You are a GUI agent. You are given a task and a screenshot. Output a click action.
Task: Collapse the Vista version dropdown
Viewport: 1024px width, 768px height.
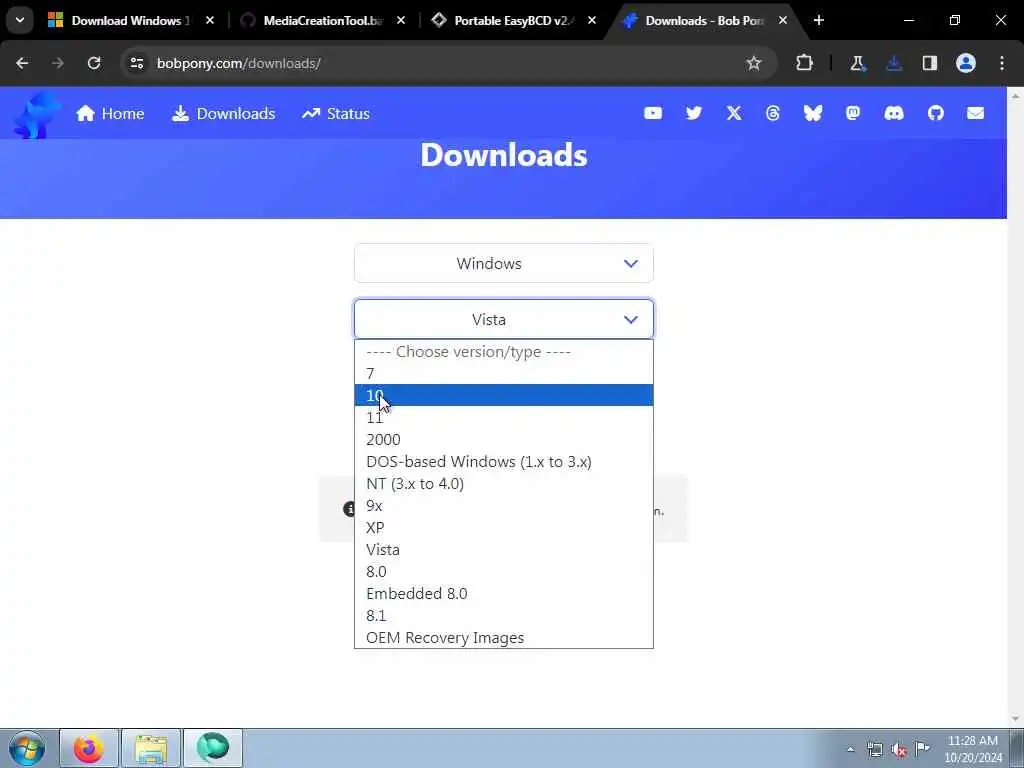coord(504,319)
